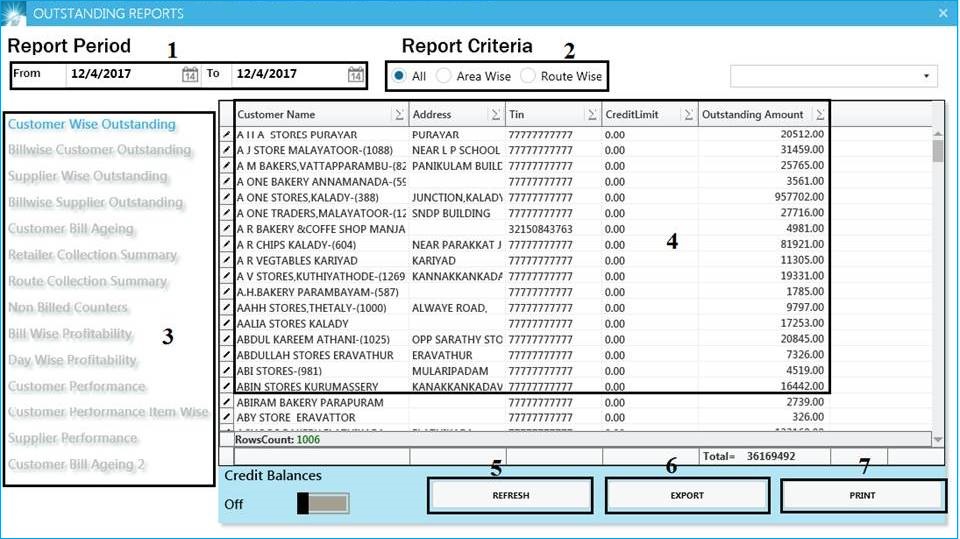This screenshot has height=539, width=960.
Task: Open Supplier Wise Outstanding report
Action: pyautogui.click(x=88, y=176)
